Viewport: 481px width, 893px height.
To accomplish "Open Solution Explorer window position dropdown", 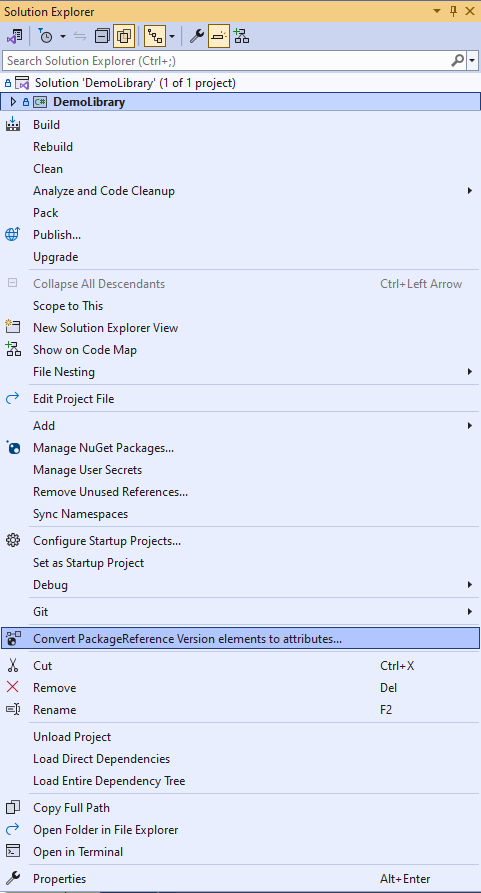I will click(437, 11).
